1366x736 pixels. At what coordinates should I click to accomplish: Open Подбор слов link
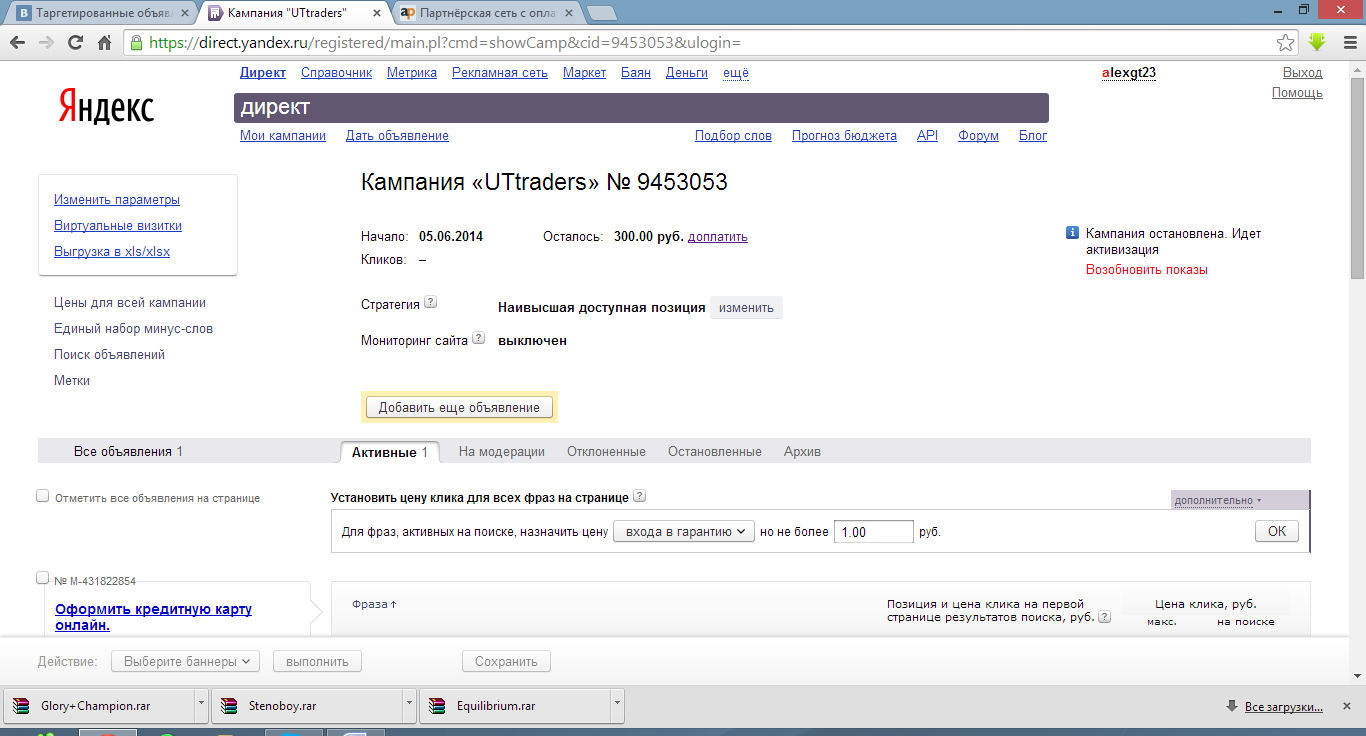(733, 136)
